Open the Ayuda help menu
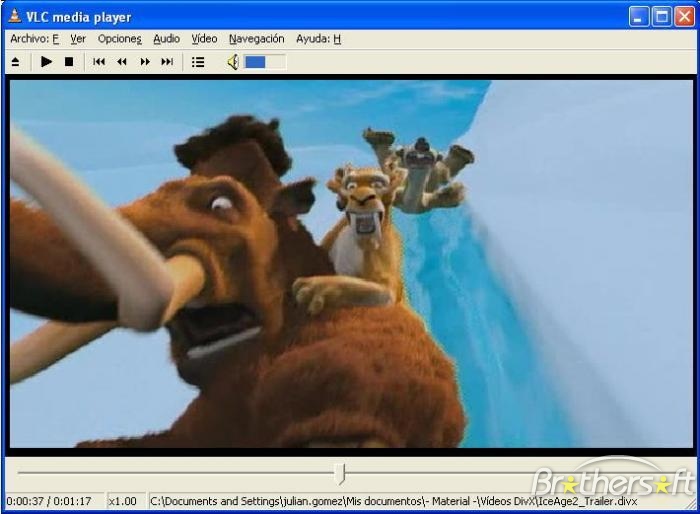Viewport: 700px width, 514px height. (x=318, y=39)
